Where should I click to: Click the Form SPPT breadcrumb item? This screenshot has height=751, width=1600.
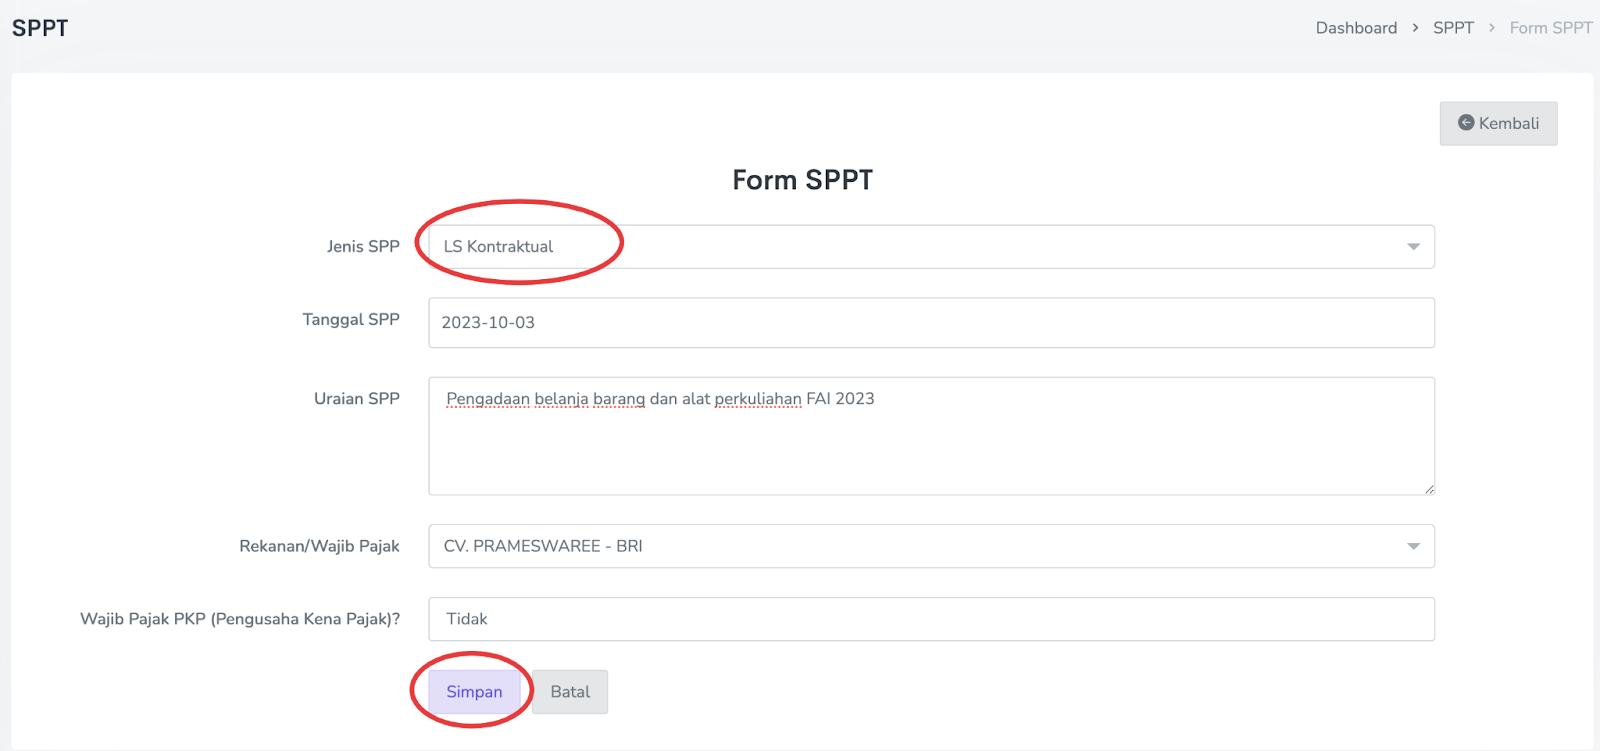(x=1550, y=28)
